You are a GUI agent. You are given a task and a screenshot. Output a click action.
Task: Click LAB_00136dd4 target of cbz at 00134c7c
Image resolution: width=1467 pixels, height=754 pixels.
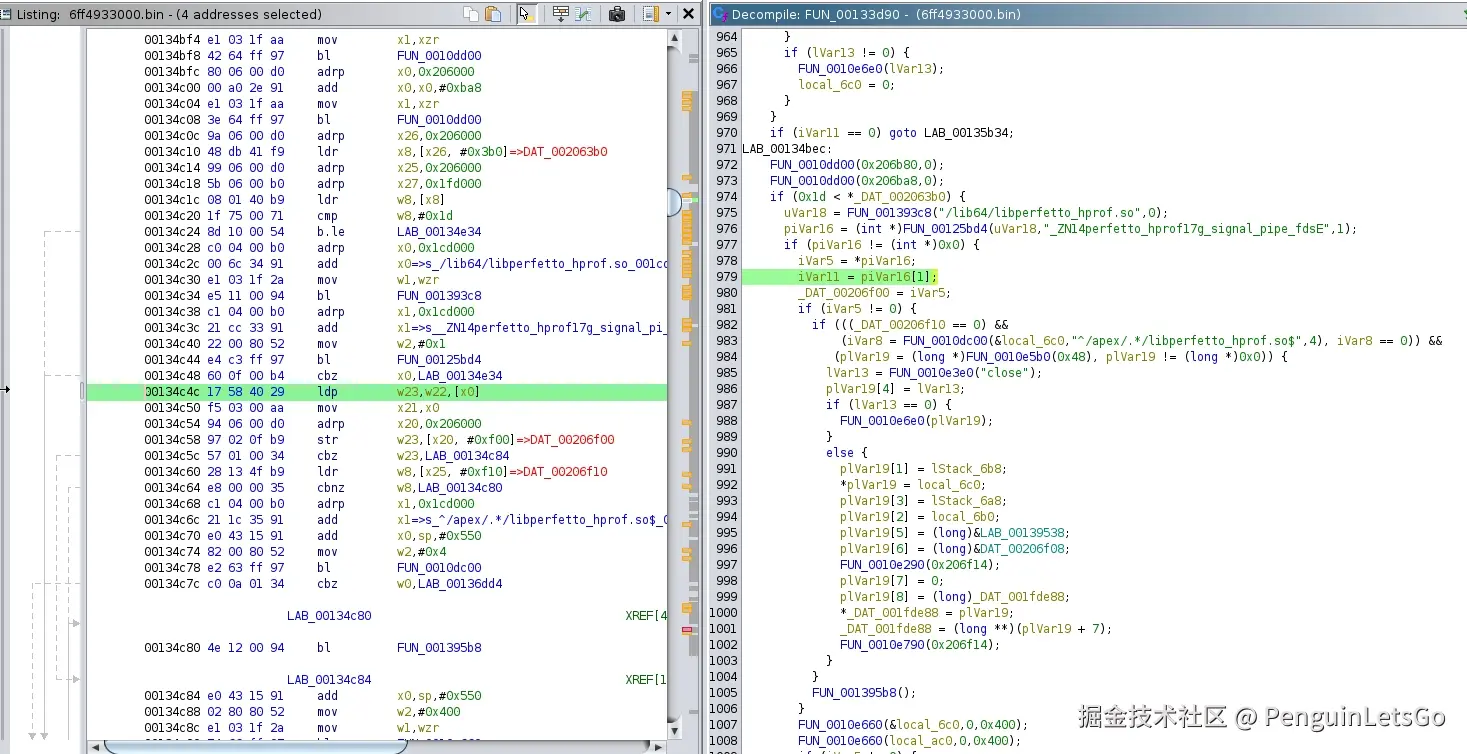(x=460, y=584)
